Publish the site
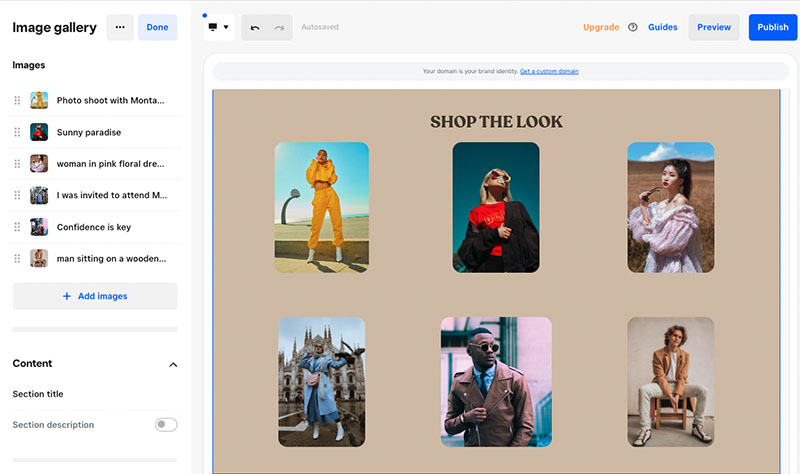This screenshot has height=474, width=800. tap(772, 27)
